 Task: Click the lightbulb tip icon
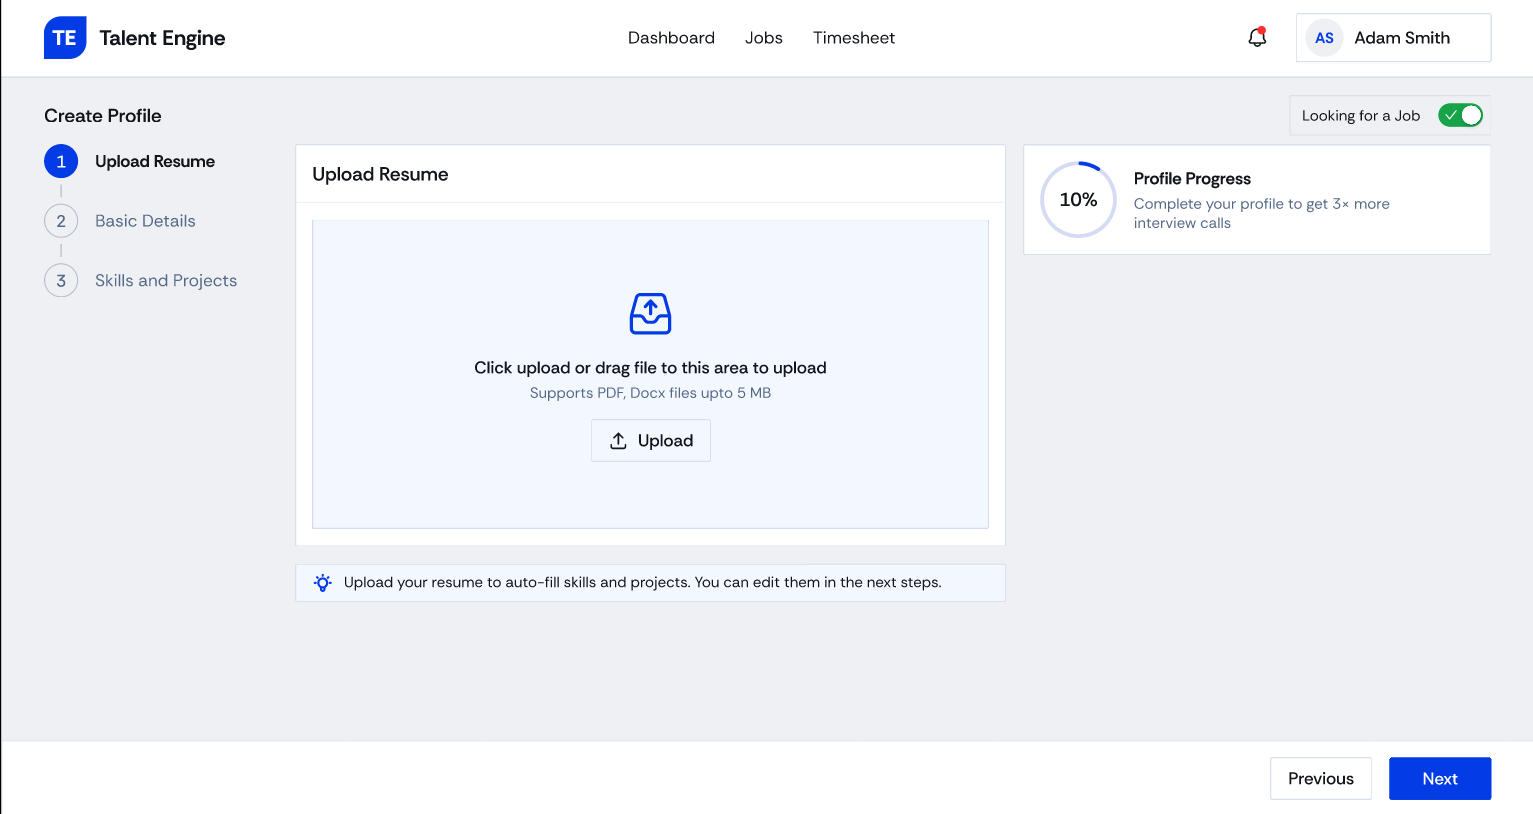tap(323, 583)
